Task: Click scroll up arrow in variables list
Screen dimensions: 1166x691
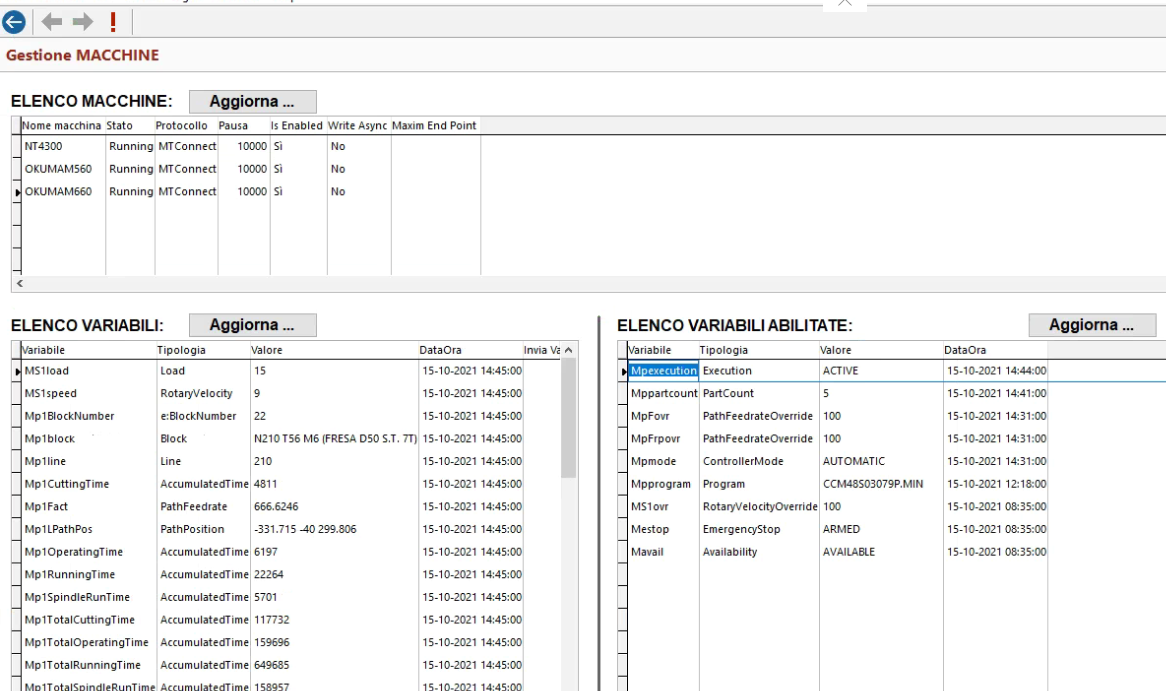Action: click(569, 350)
